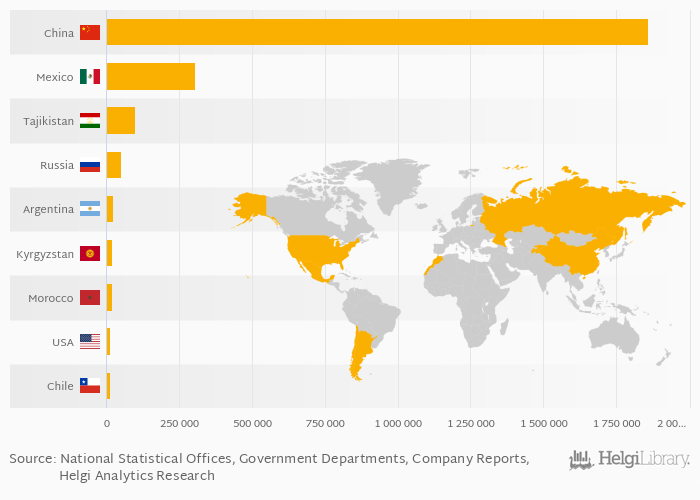Click the China flag icon
The image size is (700, 500).
[x=90, y=33]
